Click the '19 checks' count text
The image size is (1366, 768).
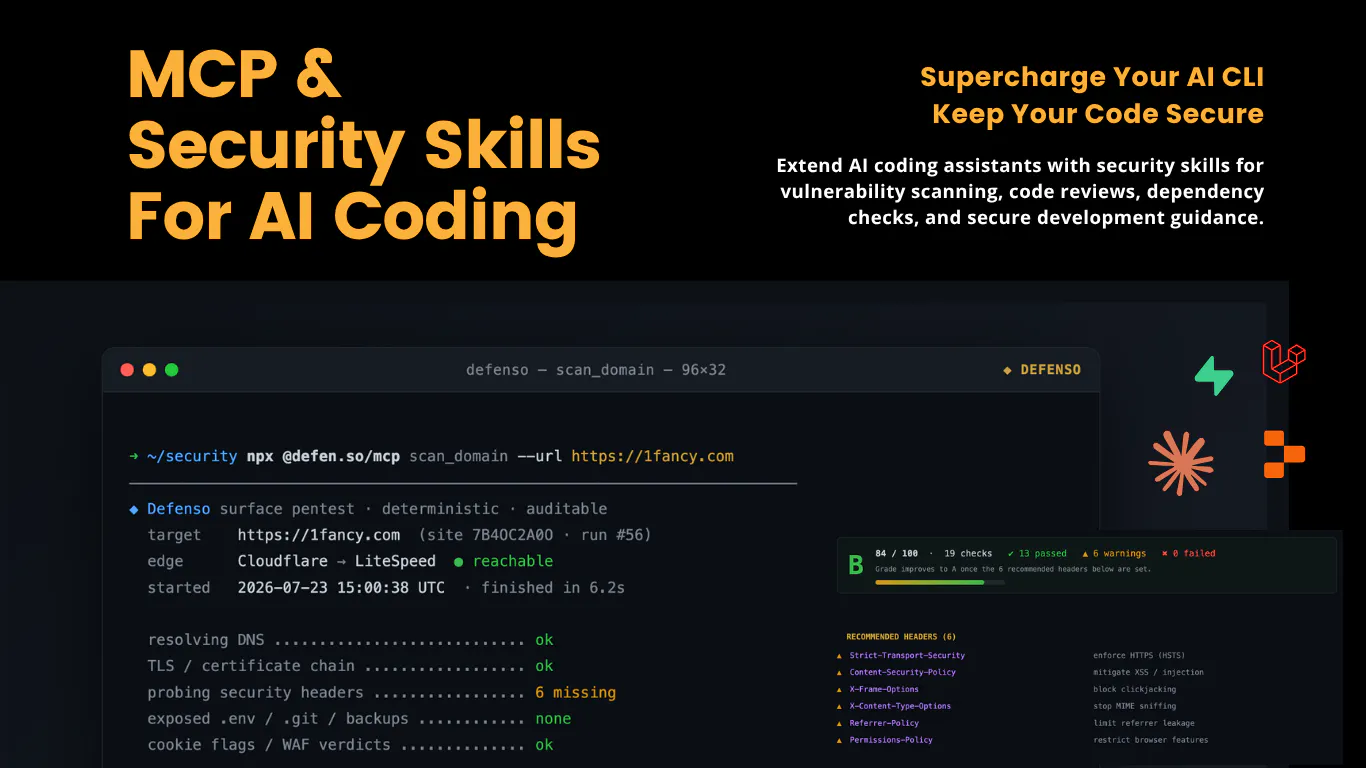pos(968,553)
